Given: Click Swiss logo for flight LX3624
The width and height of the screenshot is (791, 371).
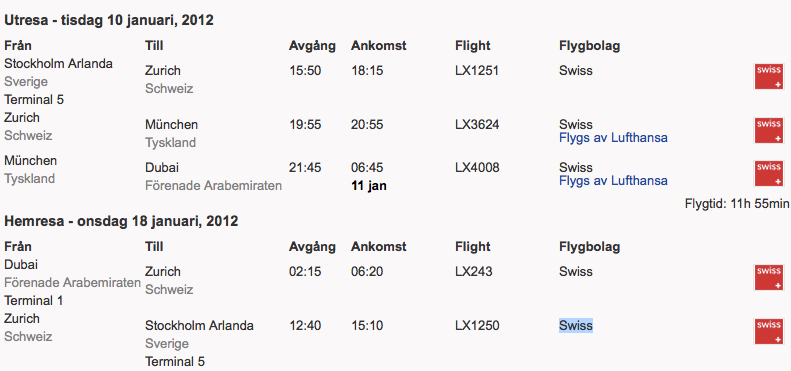Looking at the screenshot, I should [x=769, y=130].
